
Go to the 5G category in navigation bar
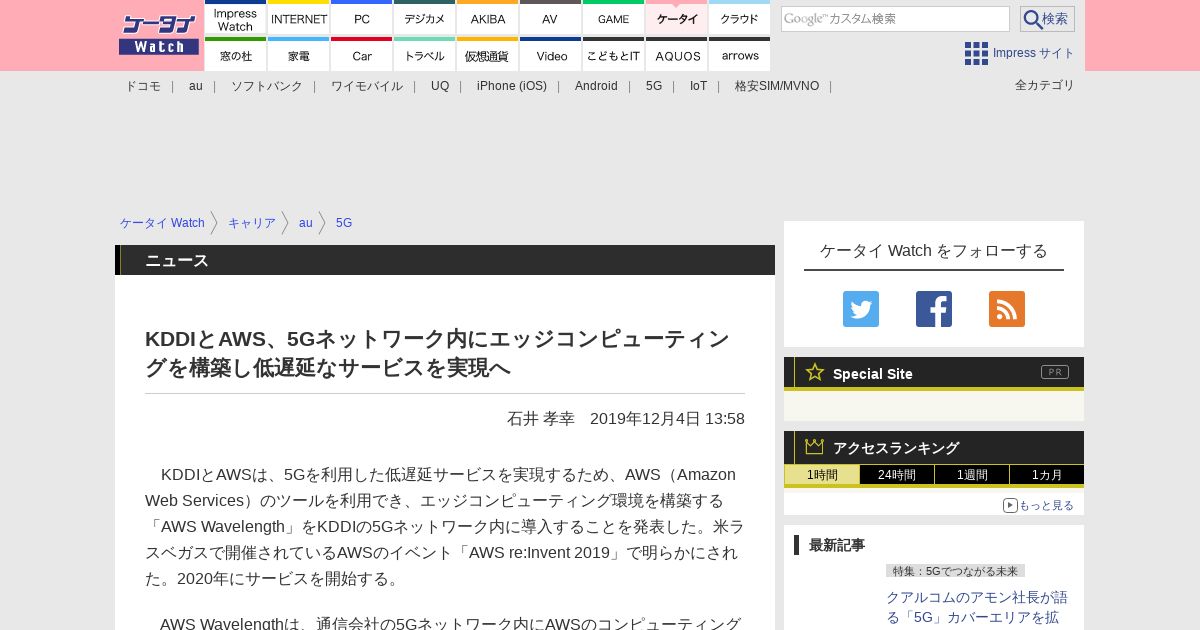[x=654, y=86]
